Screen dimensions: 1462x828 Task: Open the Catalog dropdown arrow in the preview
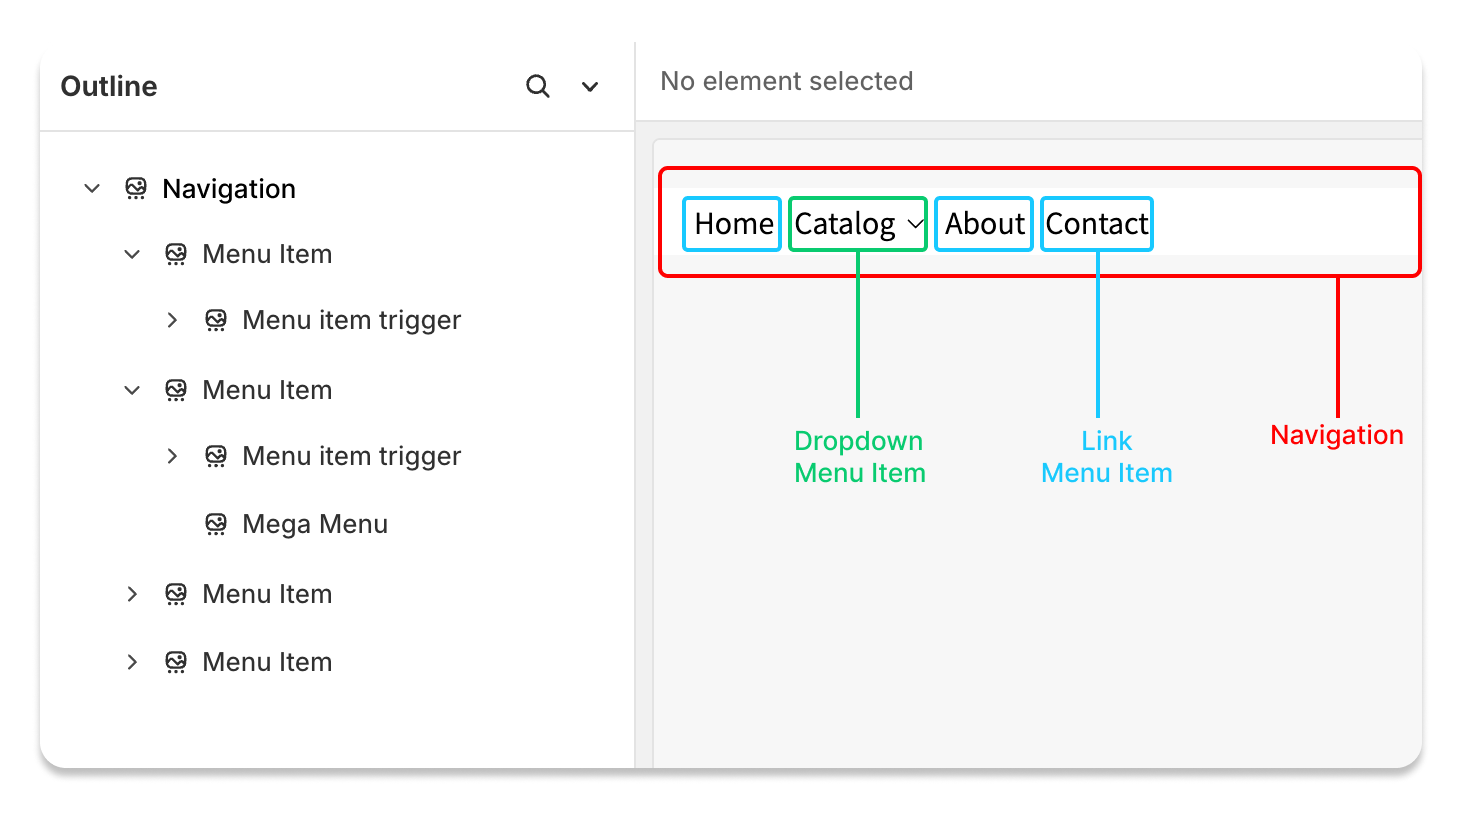point(915,224)
